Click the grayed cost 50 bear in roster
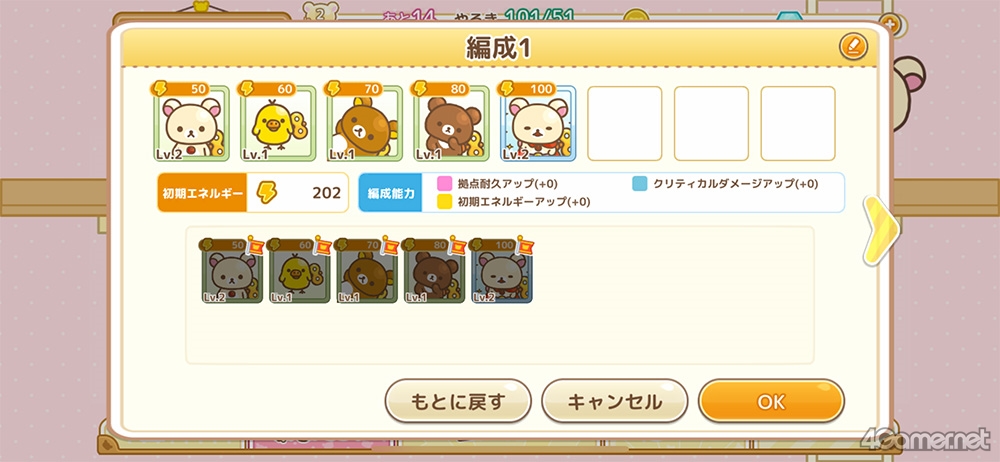1000x462 pixels. pyautogui.click(x=232, y=271)
